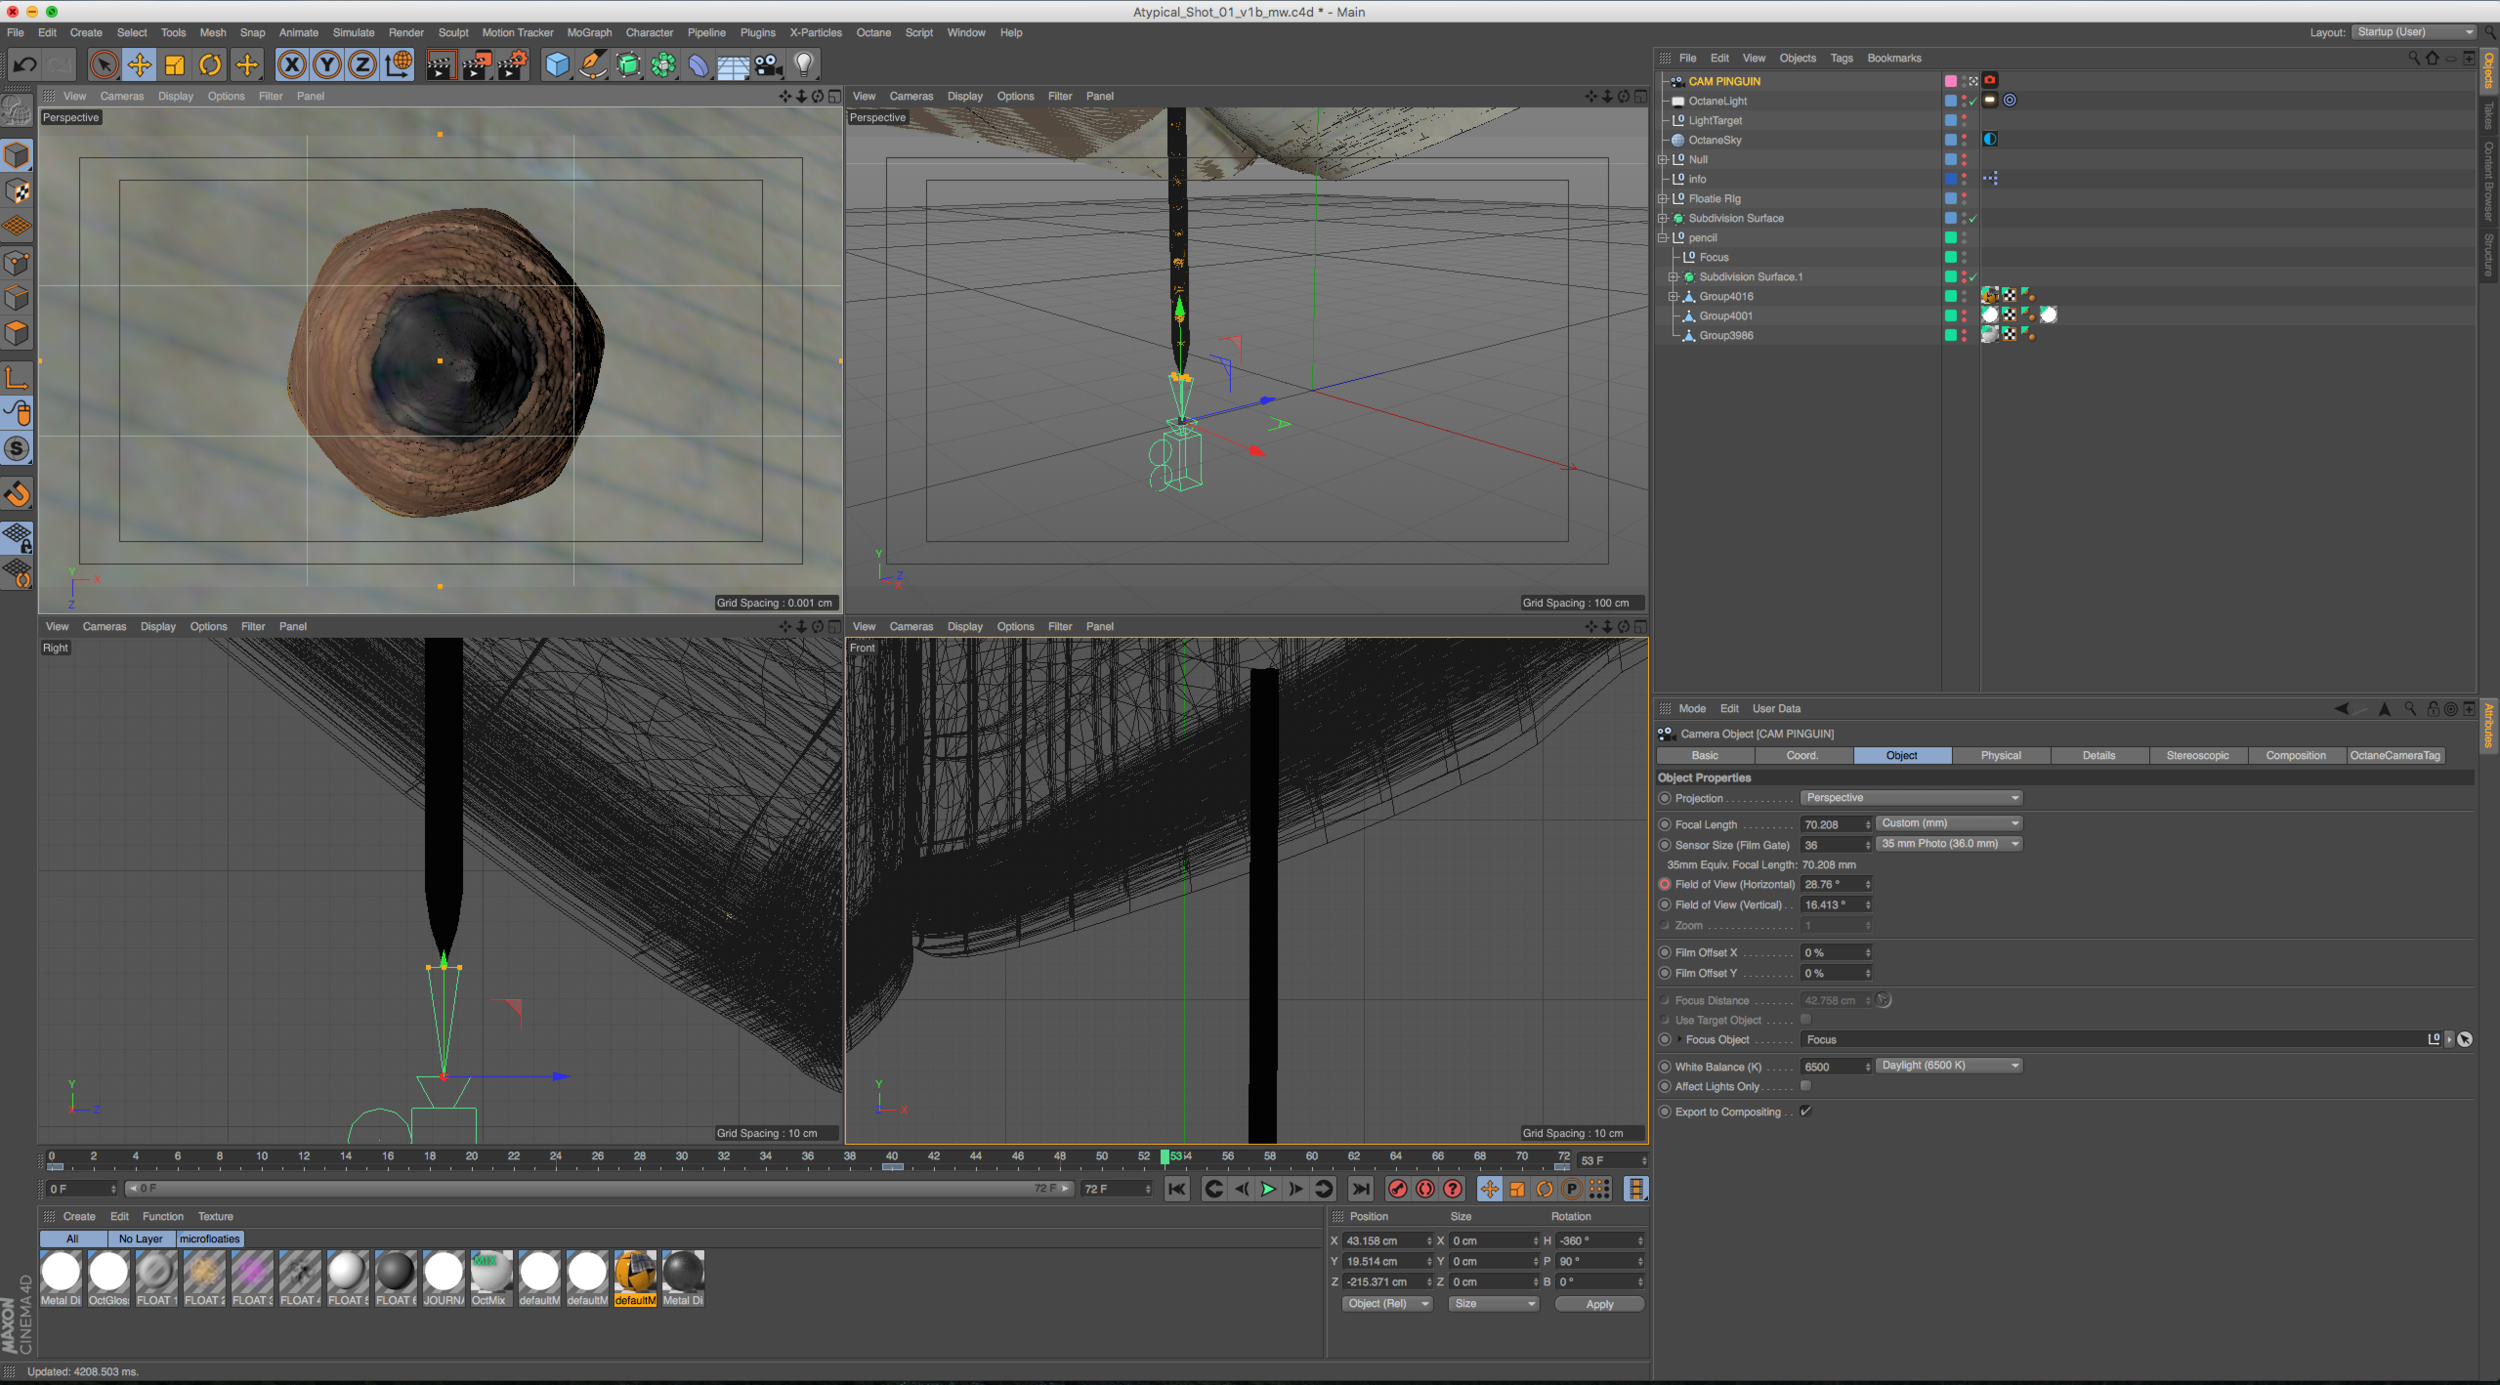Add a Light object from toolbar
Screen dimensions: 2500x1385
pyautogui.click(x=803, y=65)
